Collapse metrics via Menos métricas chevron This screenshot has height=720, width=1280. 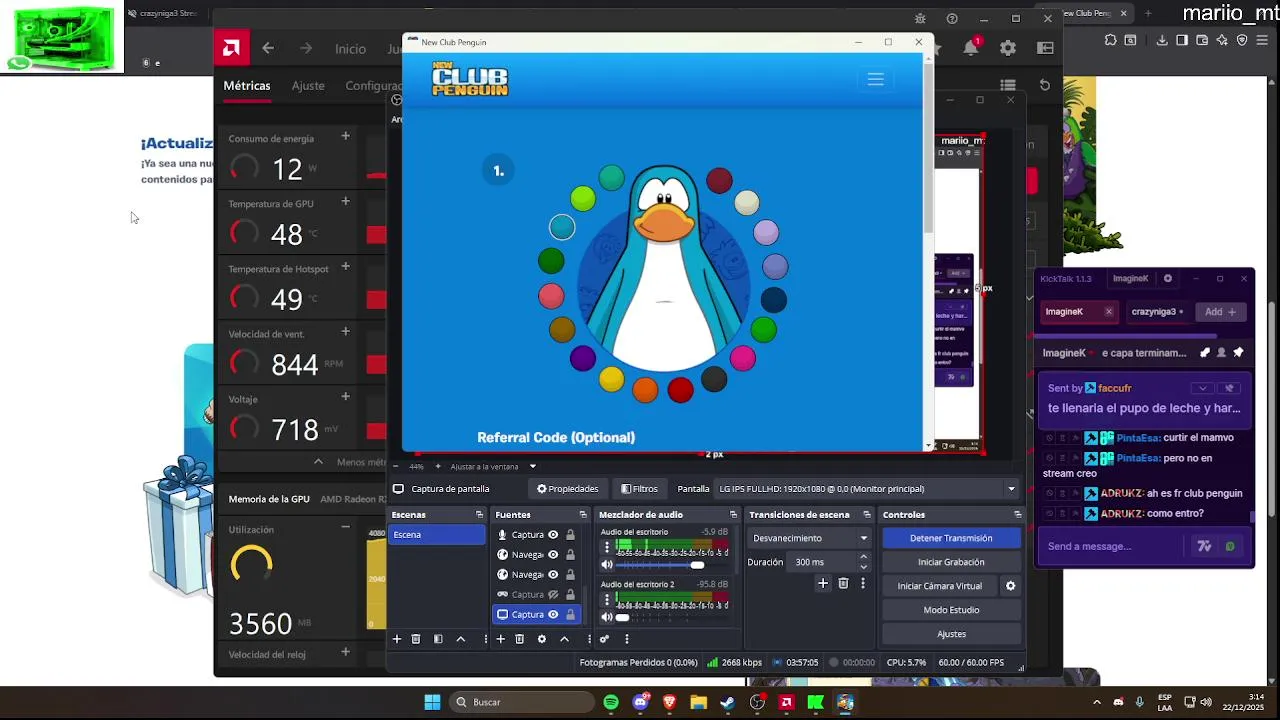(318, 462)
